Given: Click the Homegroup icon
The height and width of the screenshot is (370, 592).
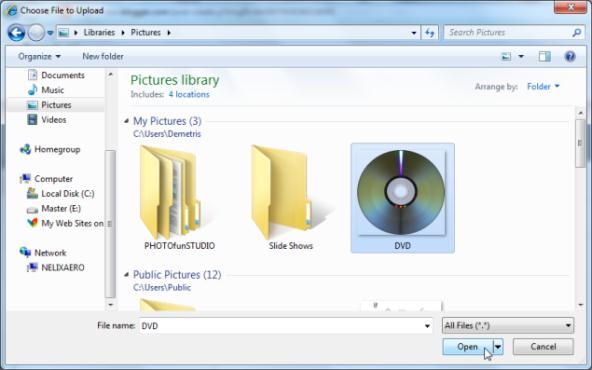Looking at the screenshot, I should tap(25, 150).
